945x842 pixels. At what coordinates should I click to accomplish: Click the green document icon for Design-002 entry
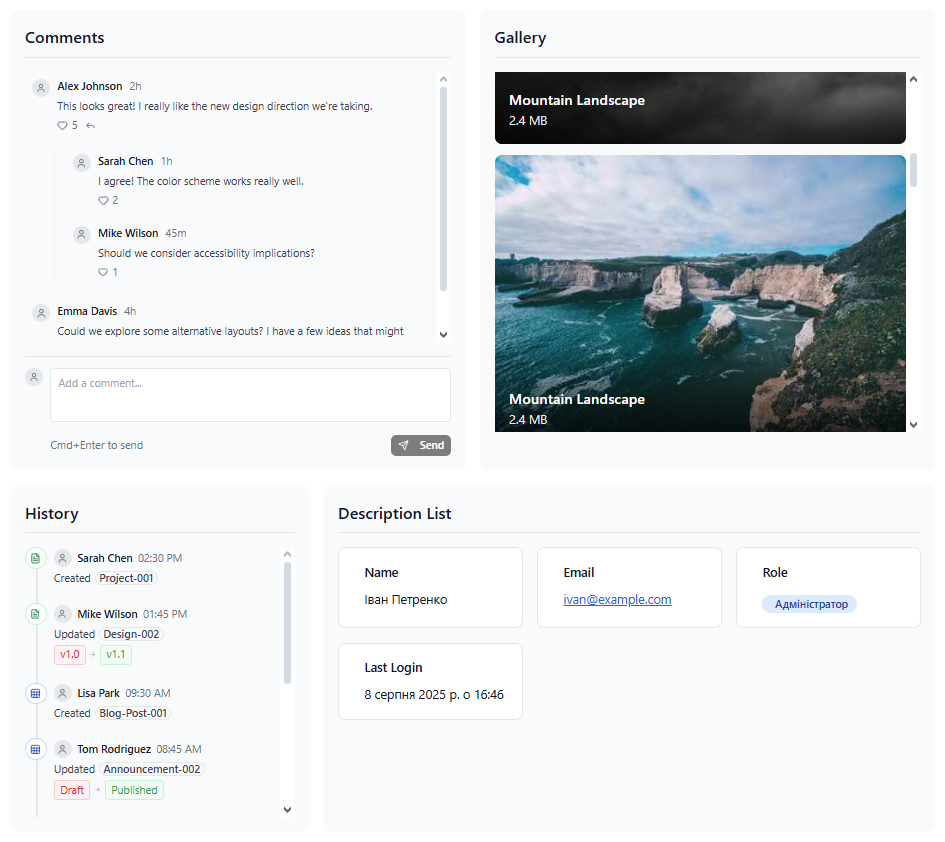pos(36,614)
